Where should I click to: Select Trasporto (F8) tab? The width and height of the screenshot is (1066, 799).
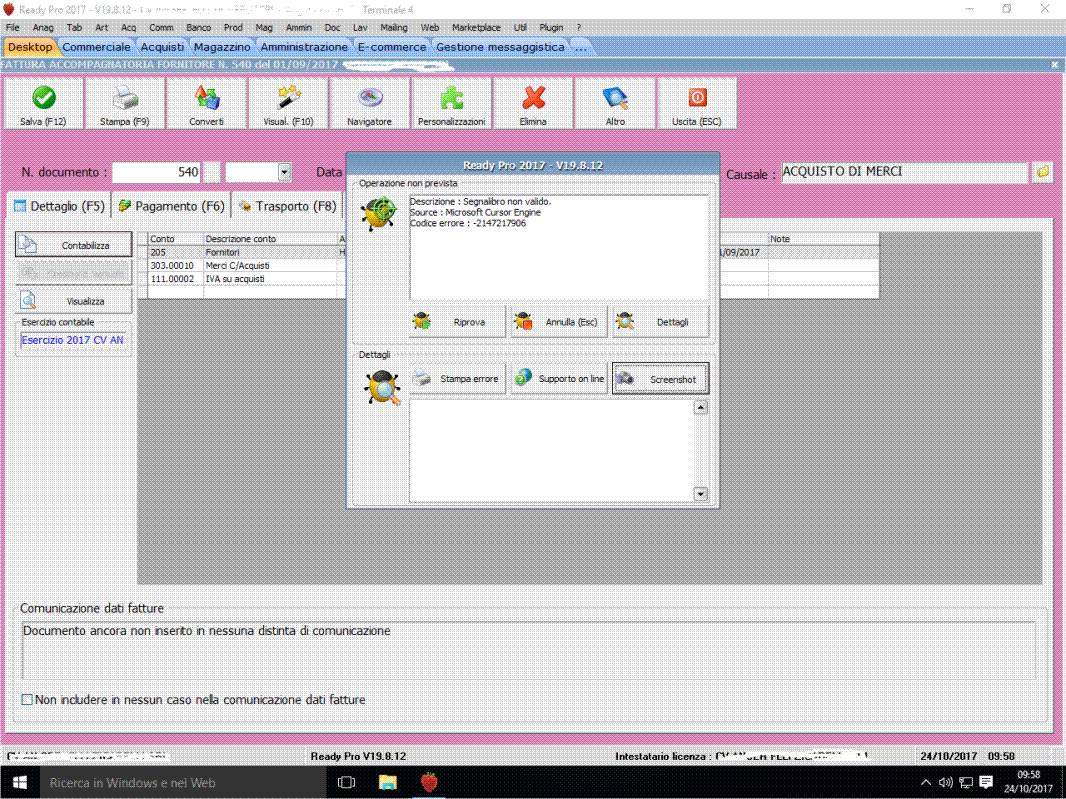288,206
